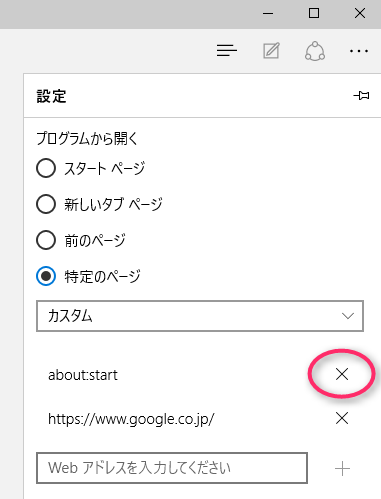381x499 pixels.
Task: Select the スタート ページ radio option
Action: [x=46, y=168]
